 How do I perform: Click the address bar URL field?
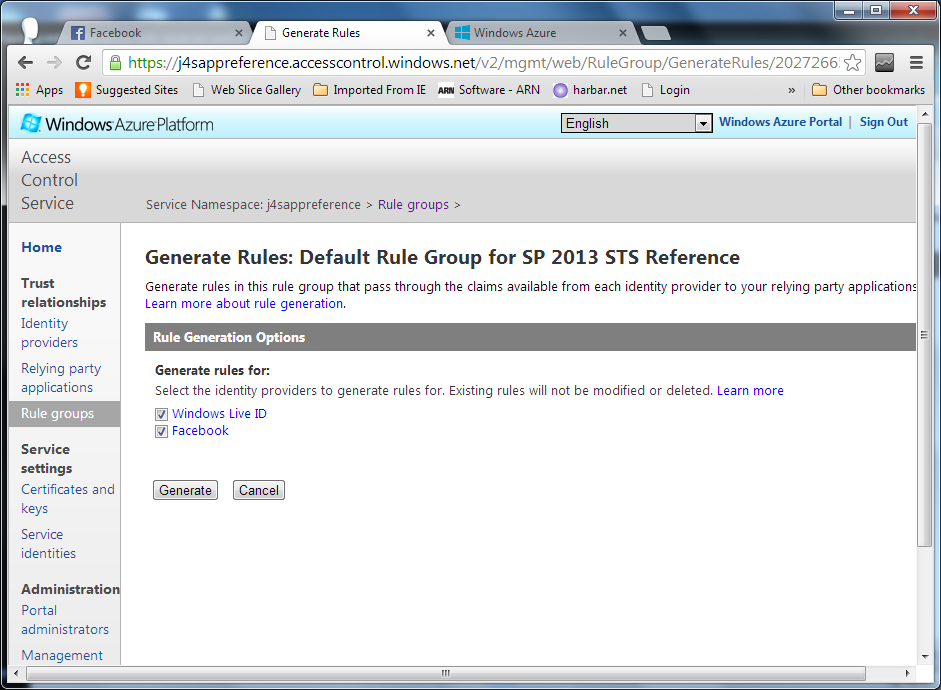[483, 62]
